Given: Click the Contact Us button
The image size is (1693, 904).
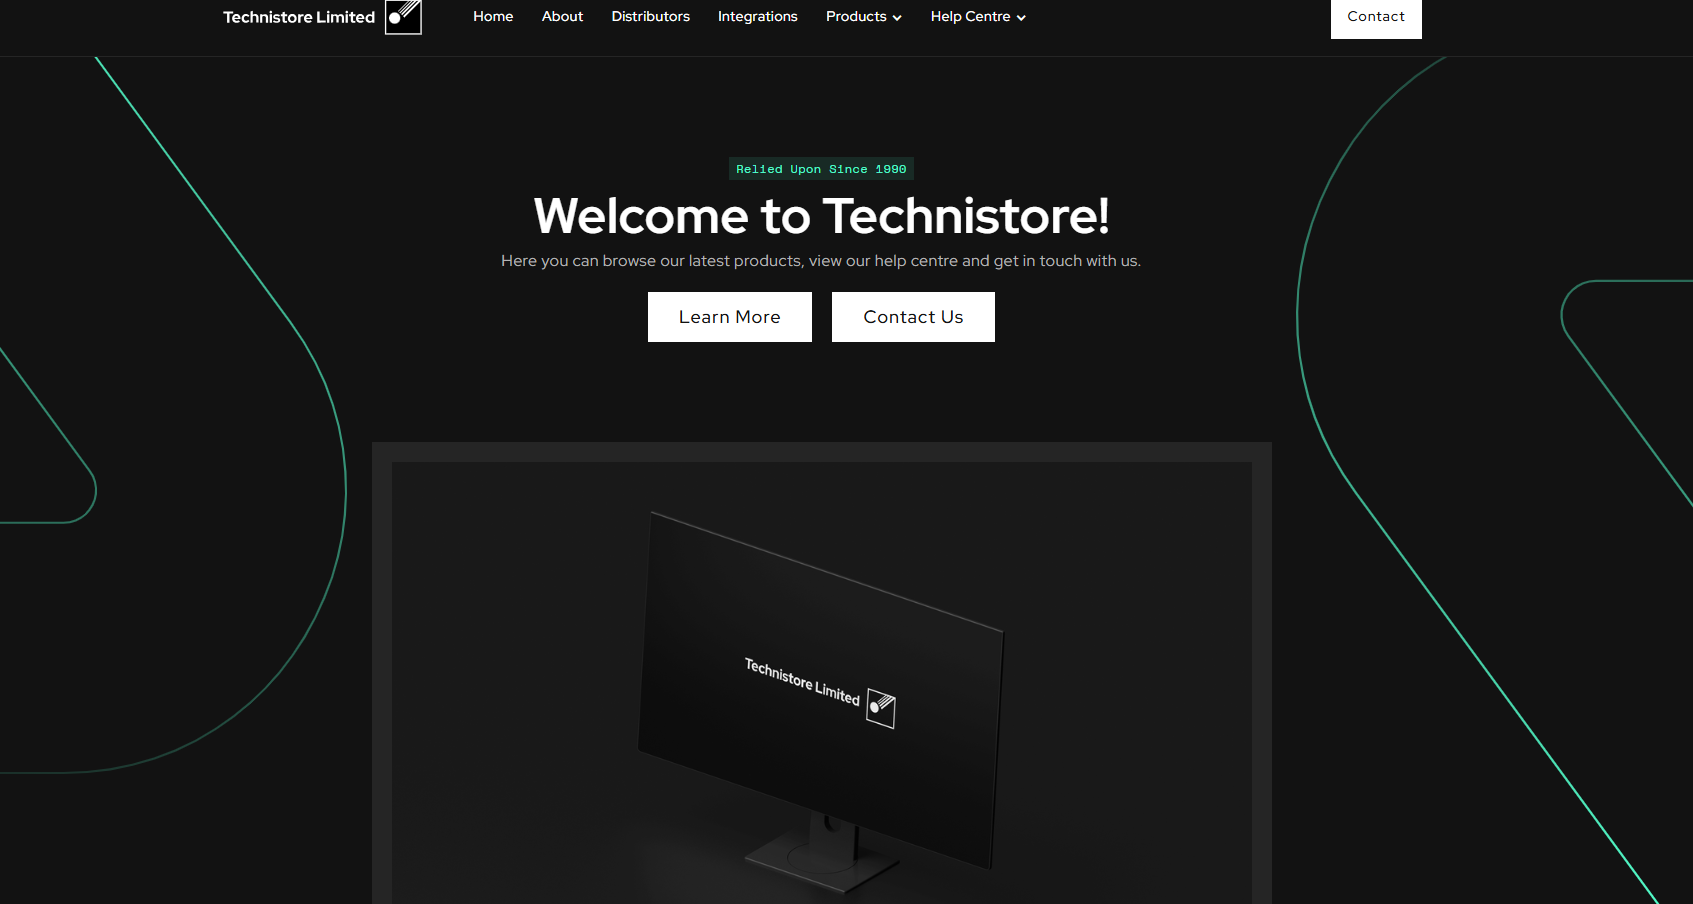Looking at the screenshot, I should click(x=913, y=317).
